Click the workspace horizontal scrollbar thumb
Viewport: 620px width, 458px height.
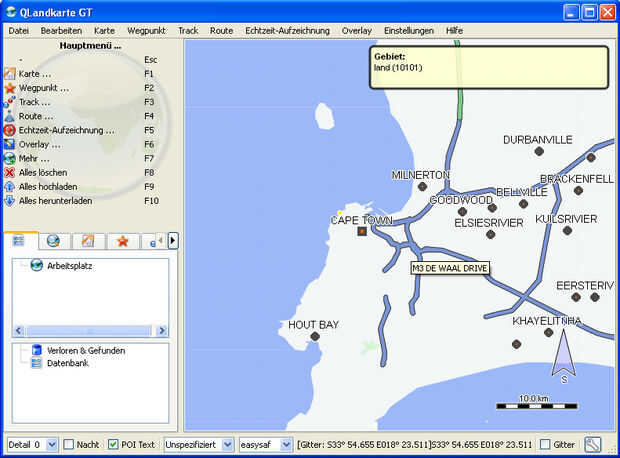(89, 331)
